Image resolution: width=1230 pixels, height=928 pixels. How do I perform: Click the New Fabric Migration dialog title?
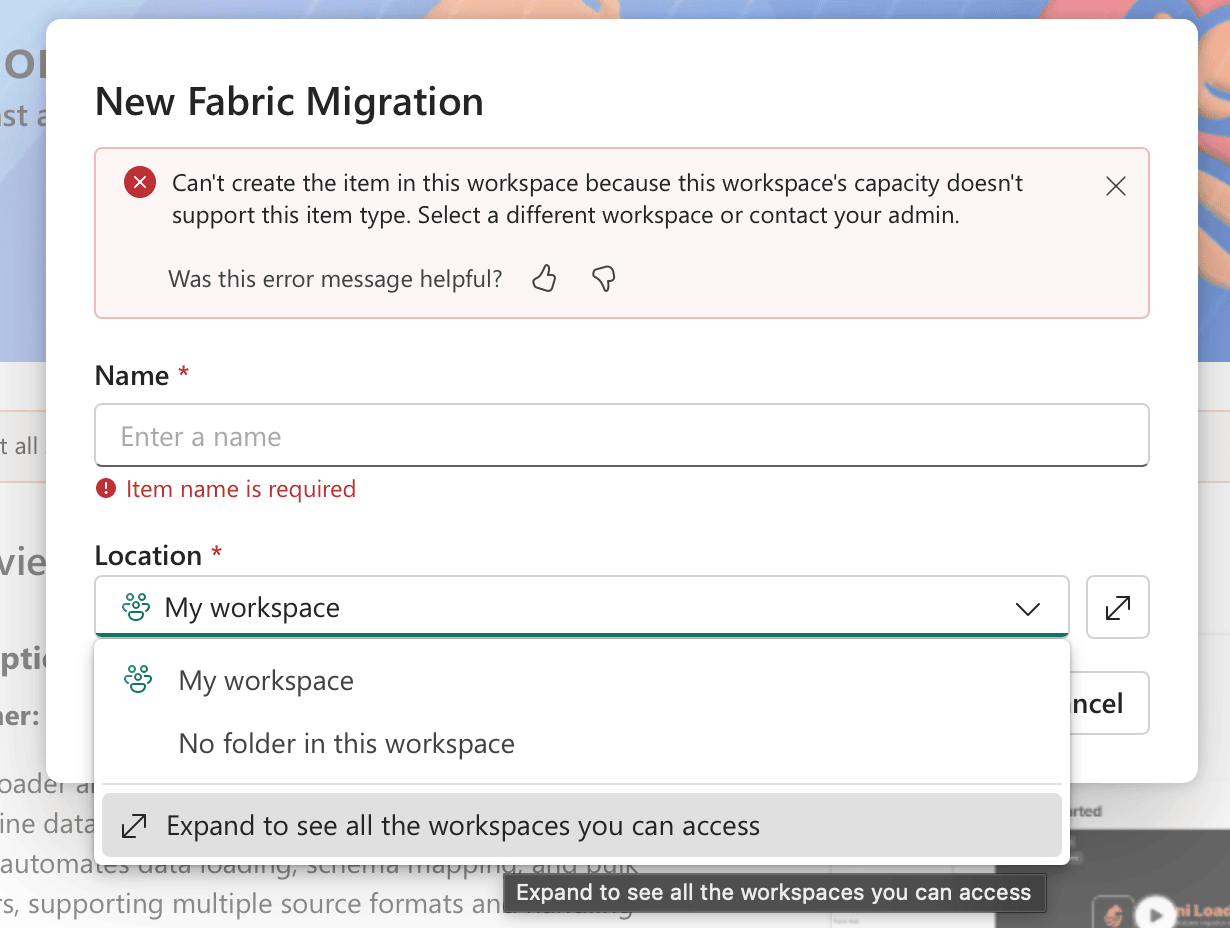click(289, 102)
